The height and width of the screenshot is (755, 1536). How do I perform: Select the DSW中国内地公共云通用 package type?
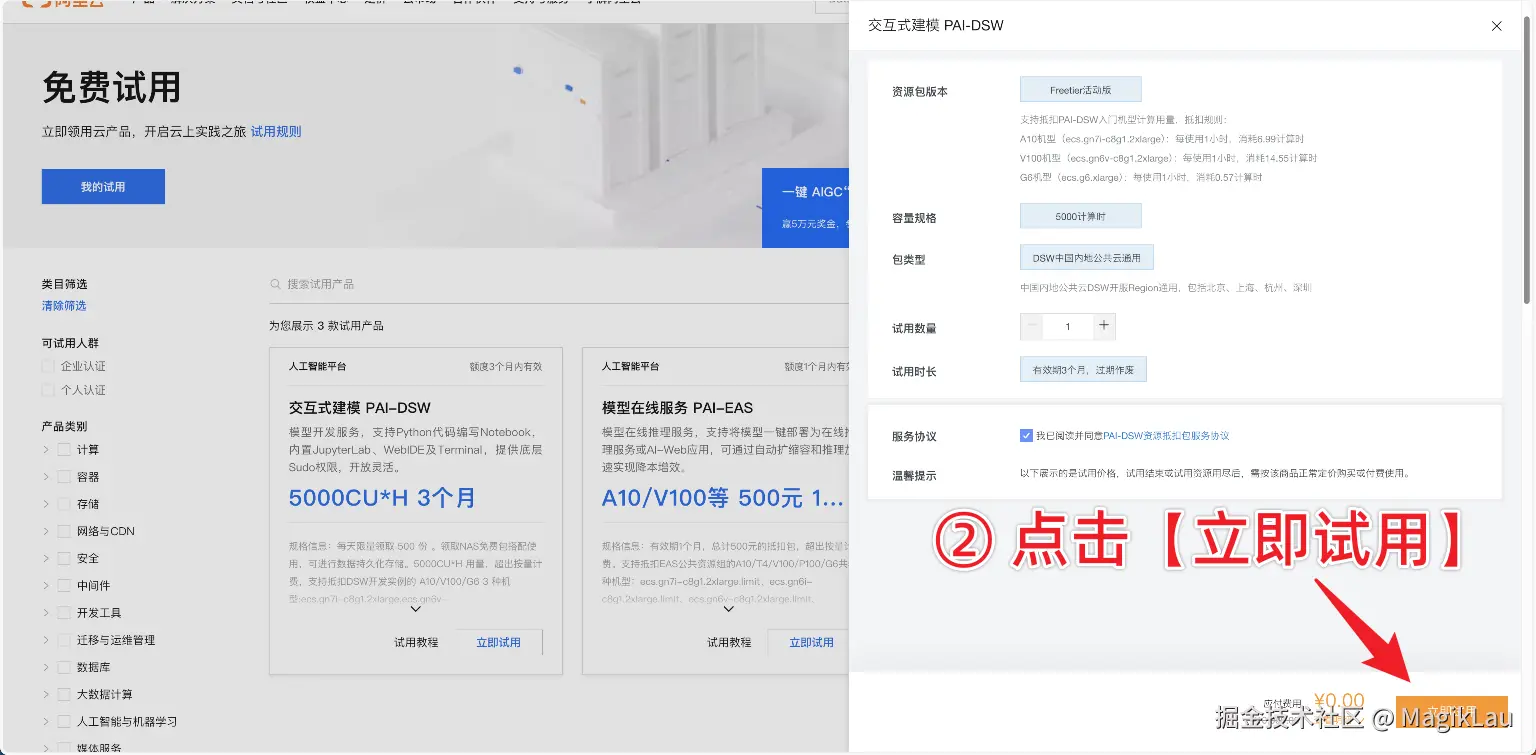pyautogui.click(x=1087, y=257)
